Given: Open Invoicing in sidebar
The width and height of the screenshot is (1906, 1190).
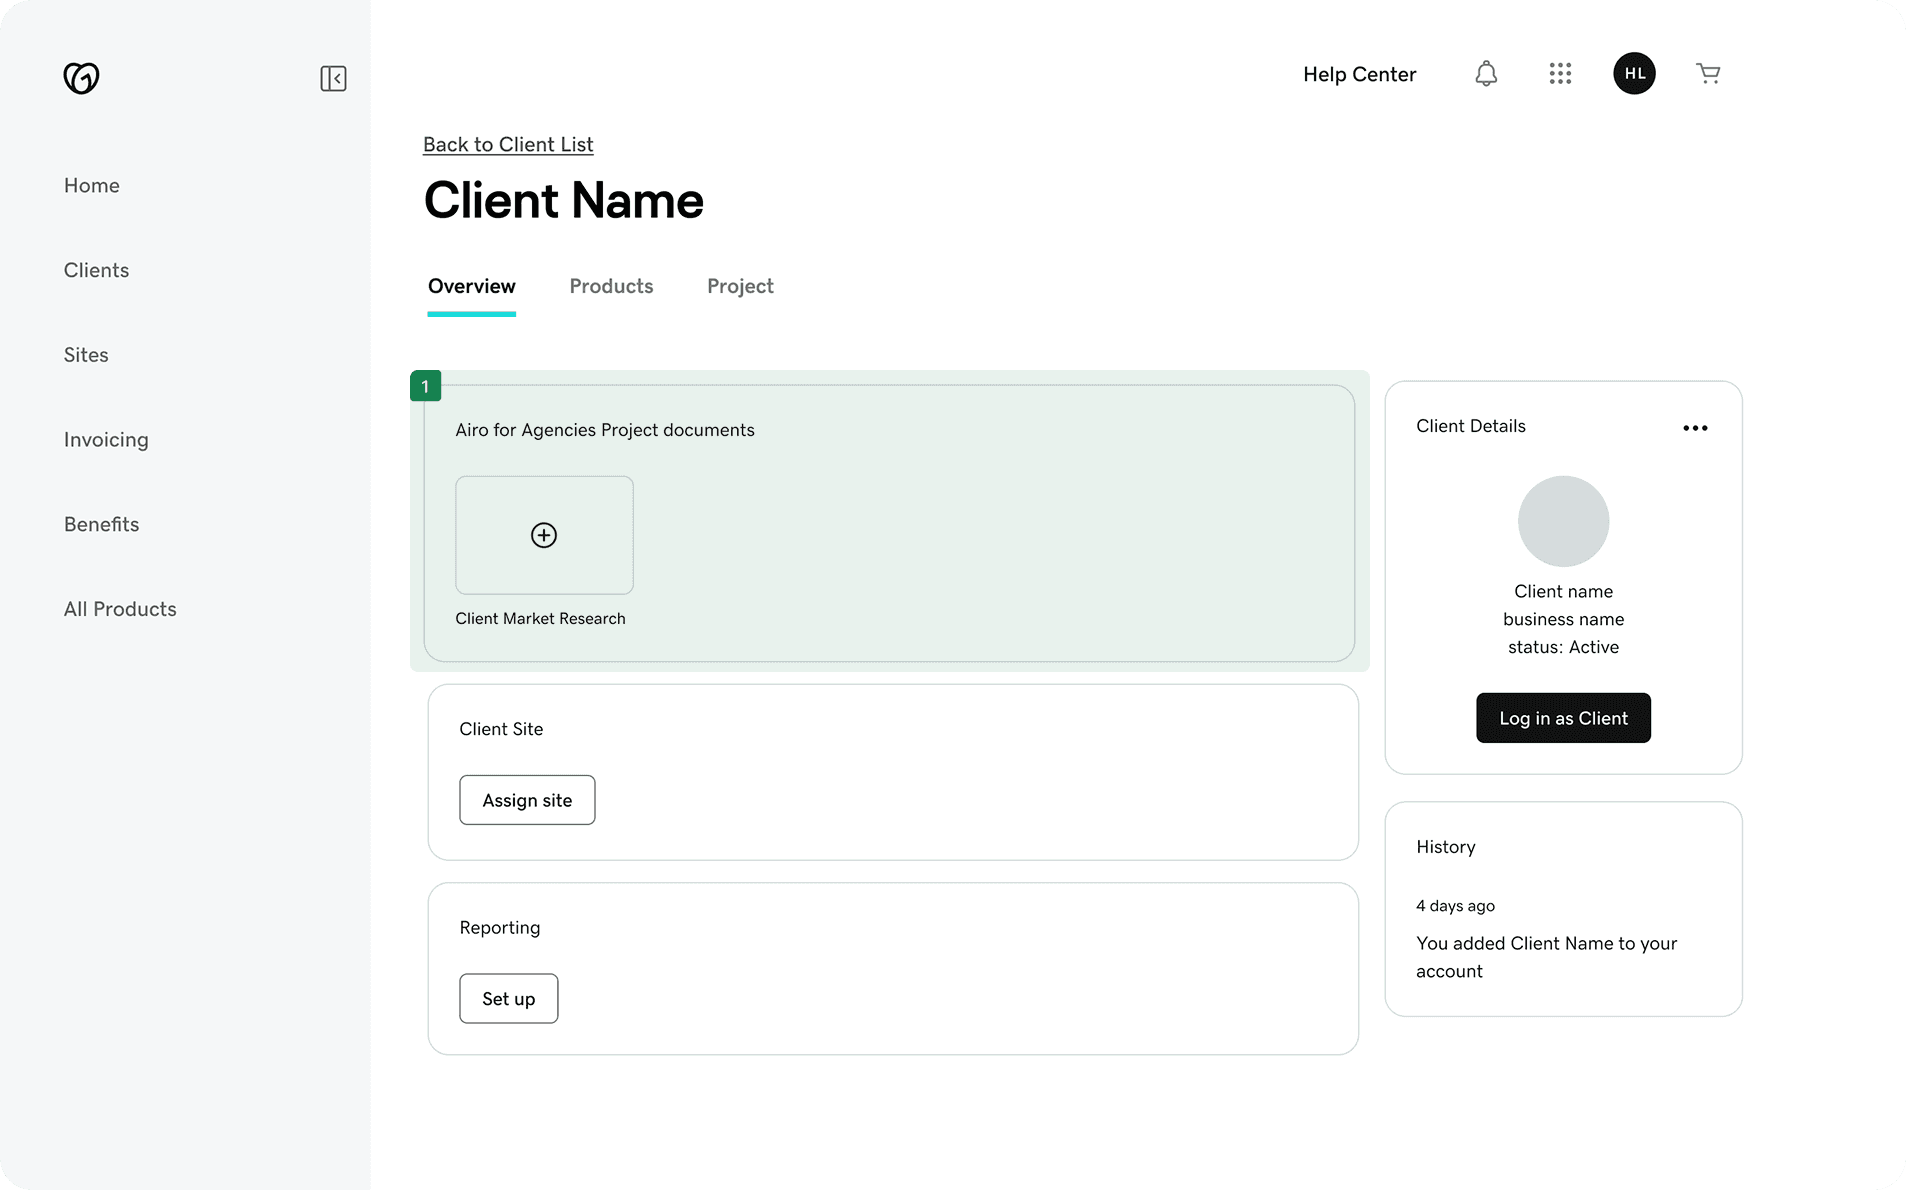Looking at the screenshot, I should click(106, 440).
